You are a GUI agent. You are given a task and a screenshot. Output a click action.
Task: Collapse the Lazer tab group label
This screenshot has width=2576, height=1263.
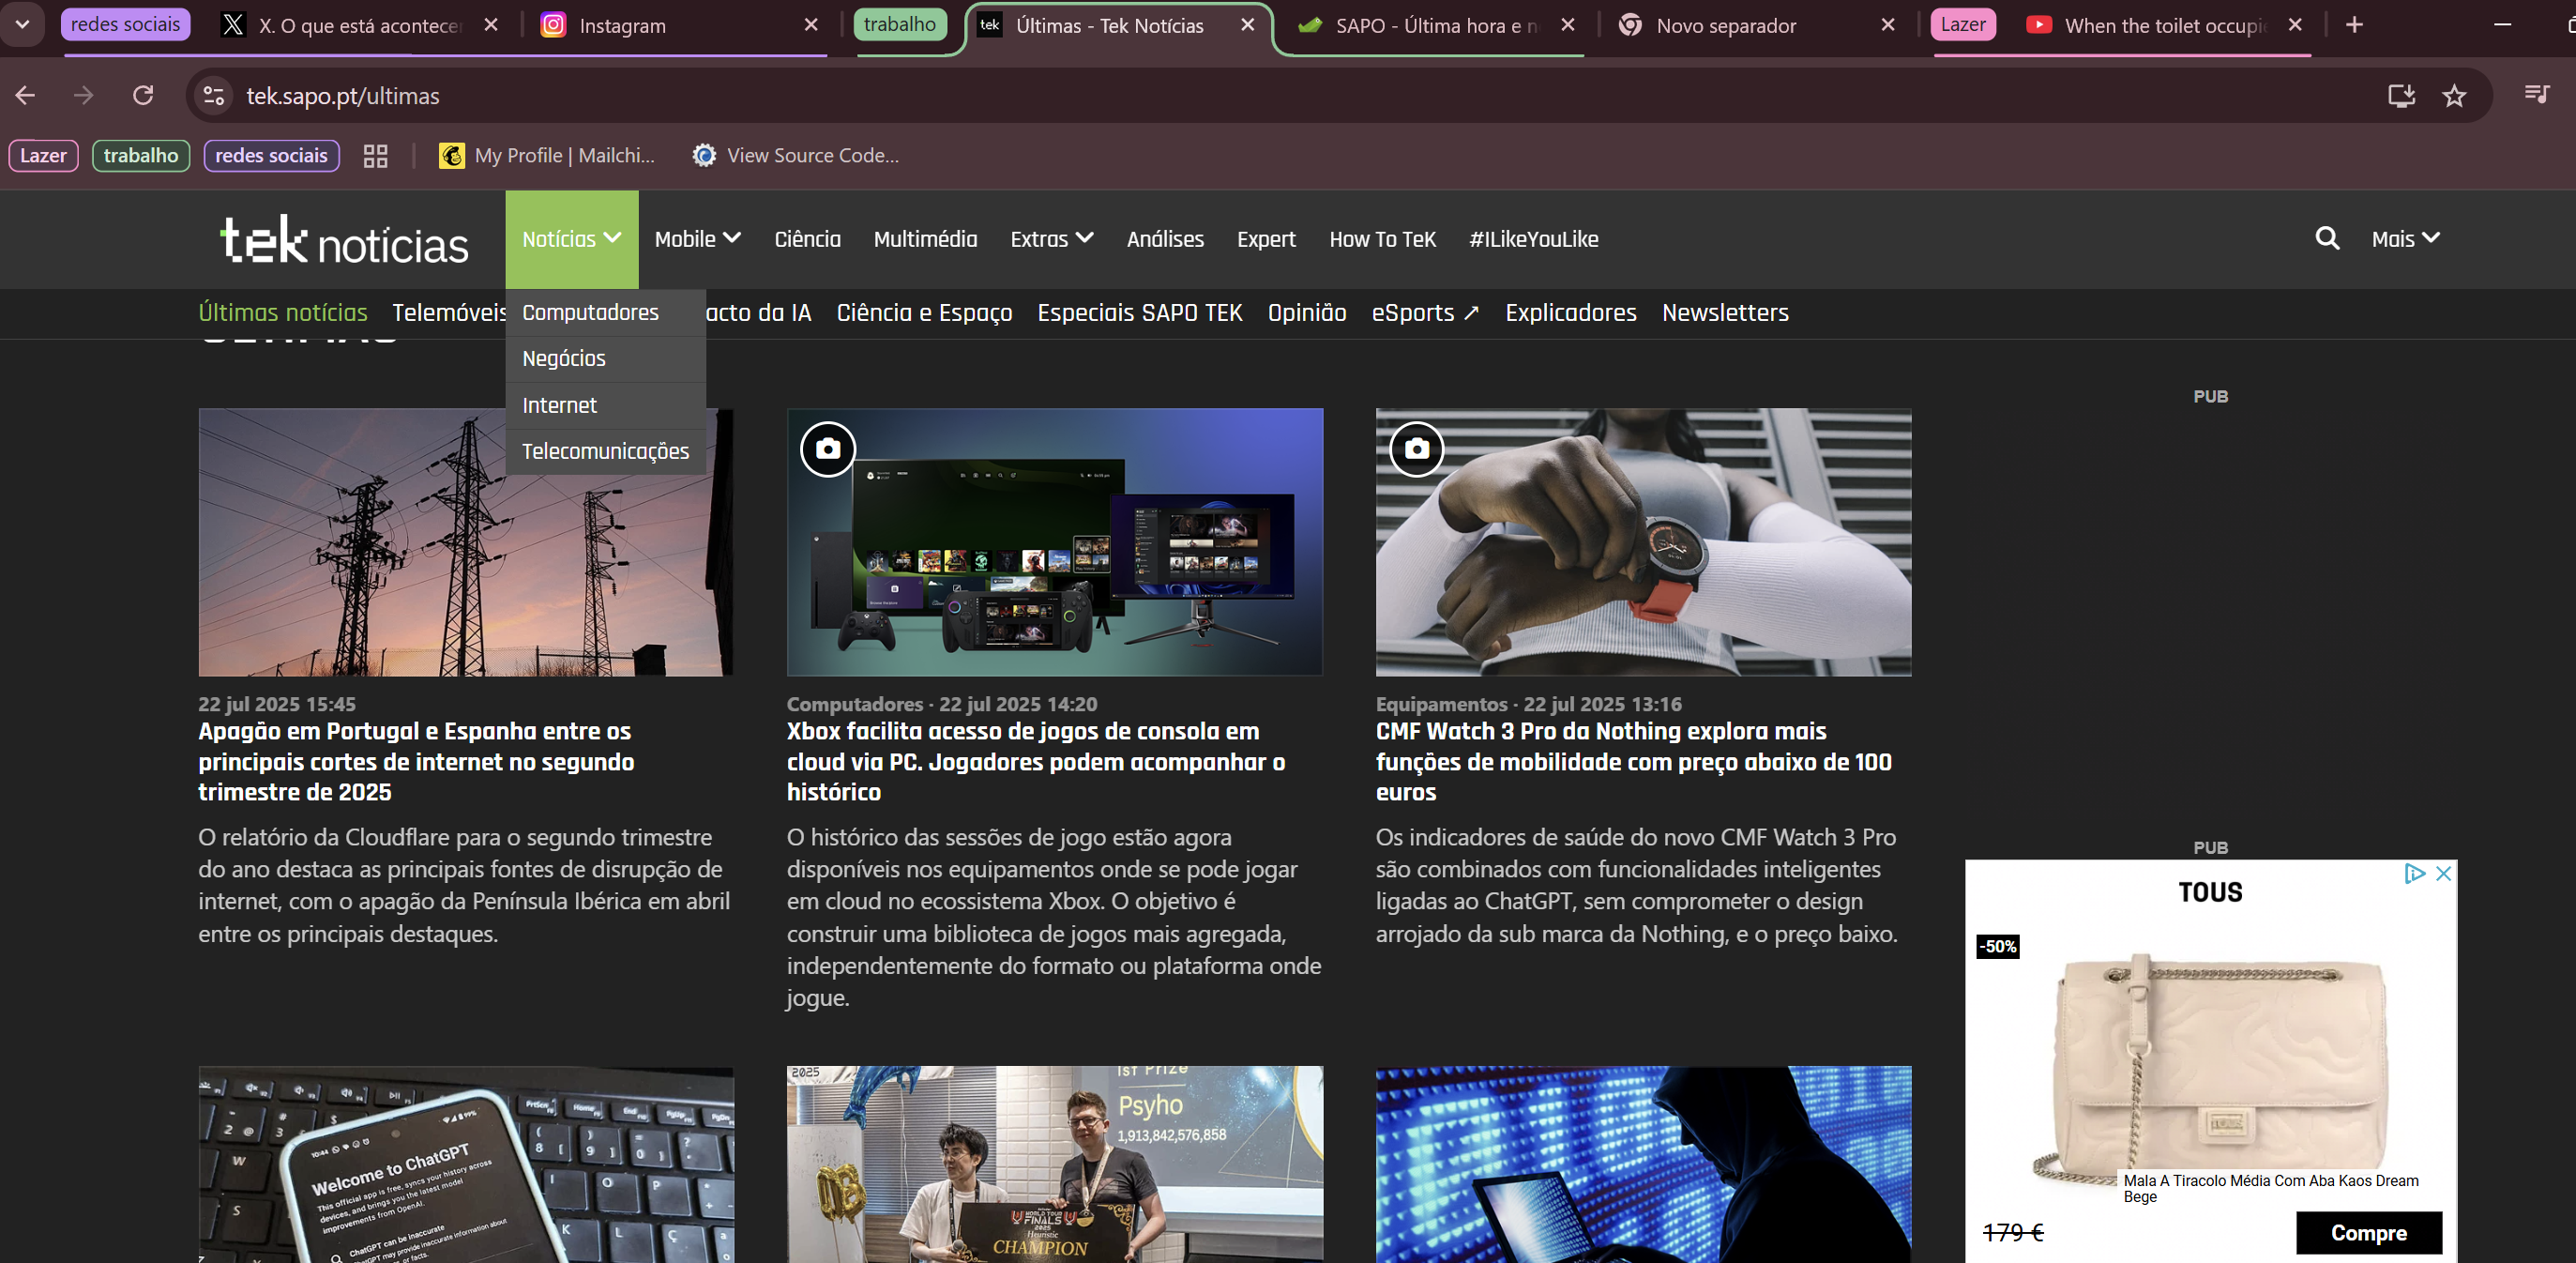(x=1963, y=24)
